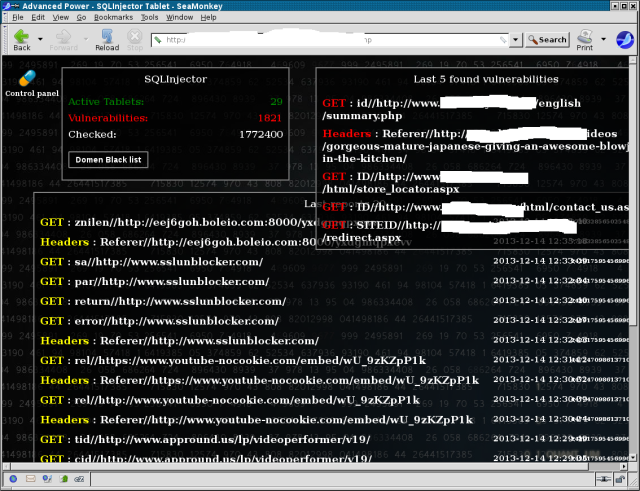Click the 'tid//http://www.appround.us' row
This screenshot has height=491, width=640.
point(205,439)
